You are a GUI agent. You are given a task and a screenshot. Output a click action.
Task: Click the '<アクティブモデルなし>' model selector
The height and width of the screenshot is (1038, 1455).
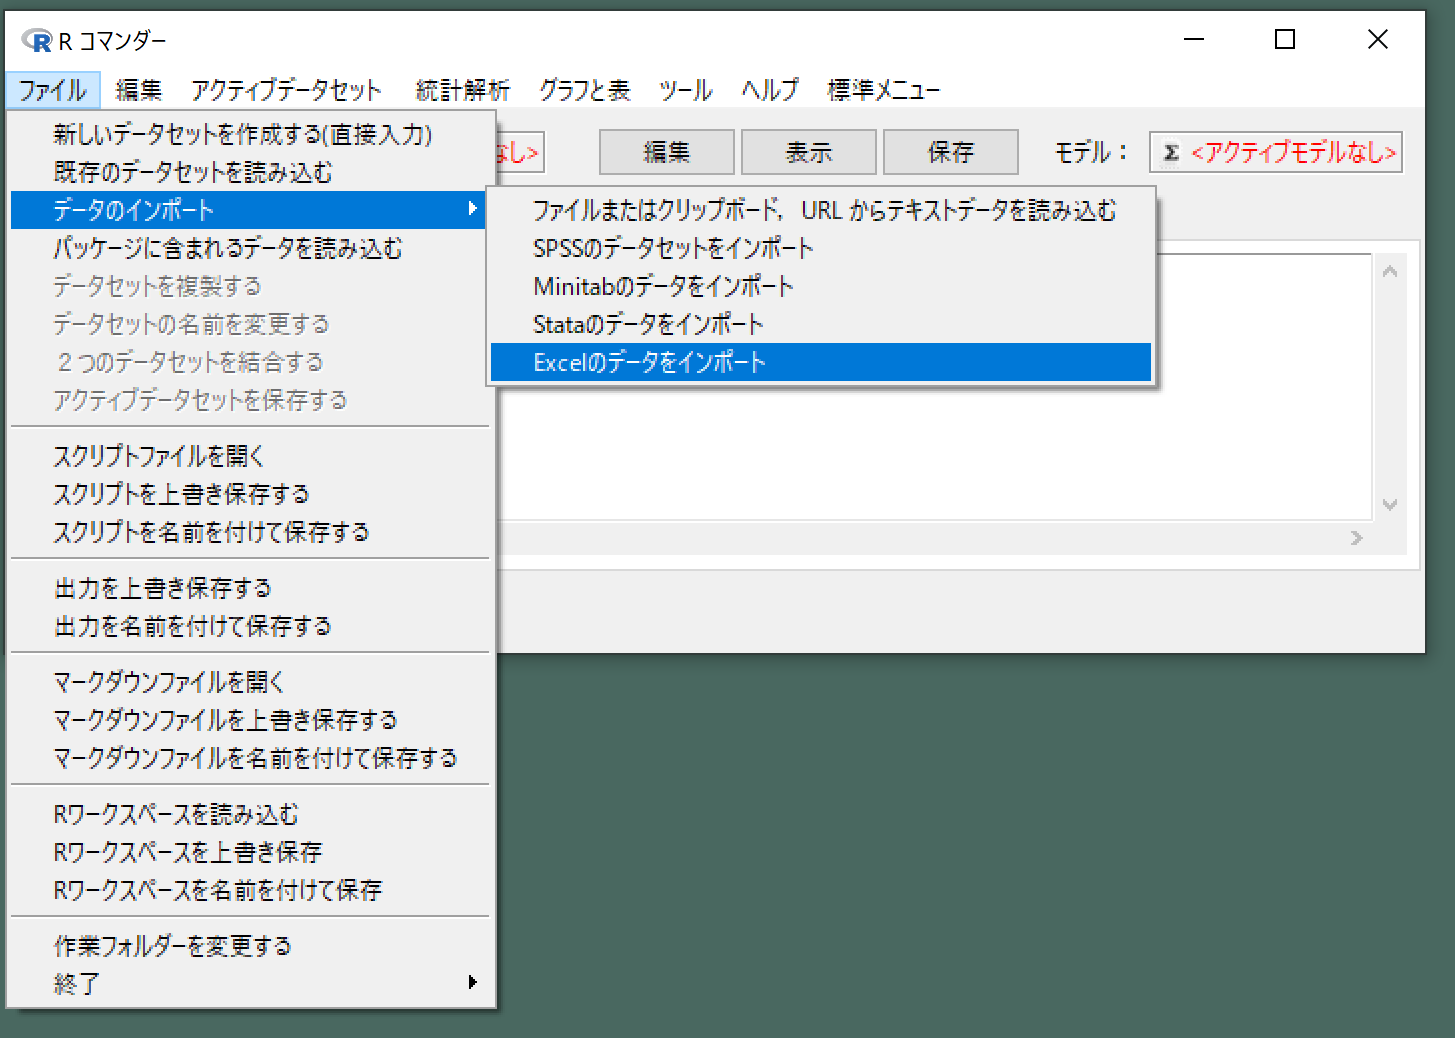click(x=1292, y=153)
